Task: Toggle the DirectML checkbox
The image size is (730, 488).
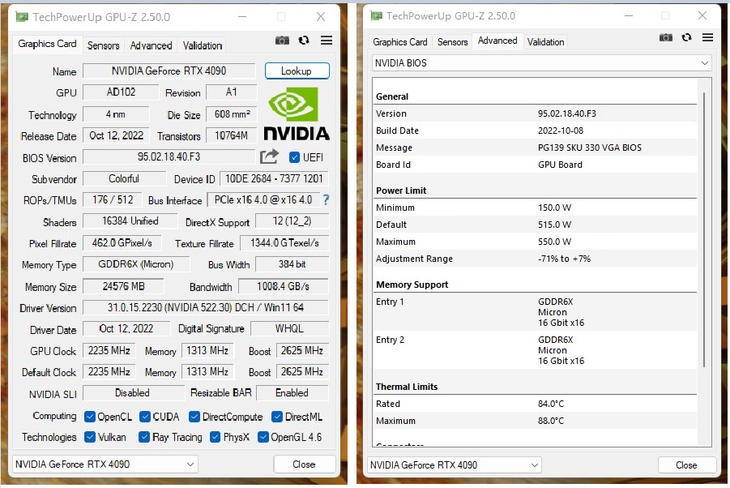Action: (x=277, y=416)
